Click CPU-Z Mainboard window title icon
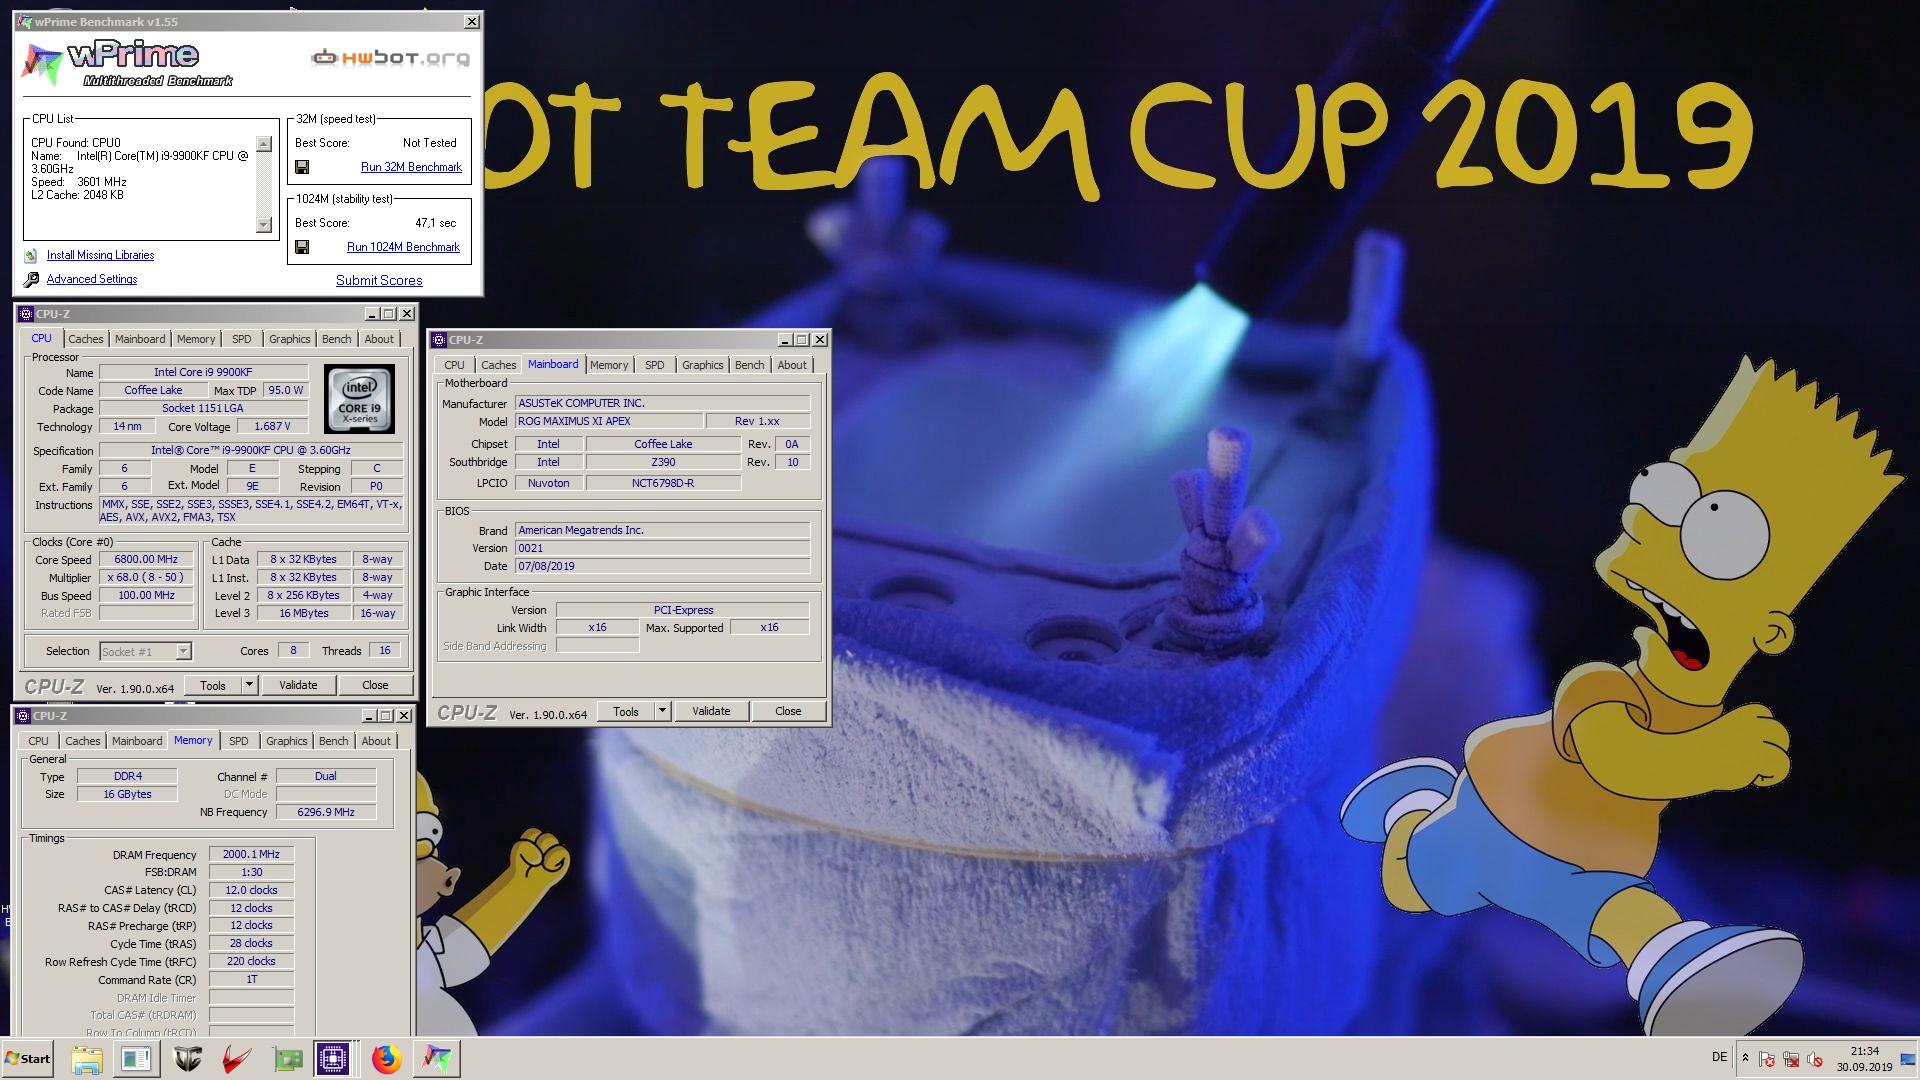 (439, 340)
